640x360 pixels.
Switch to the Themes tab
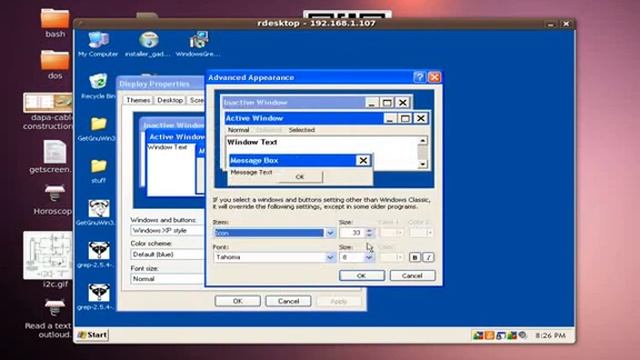[138, 100]
